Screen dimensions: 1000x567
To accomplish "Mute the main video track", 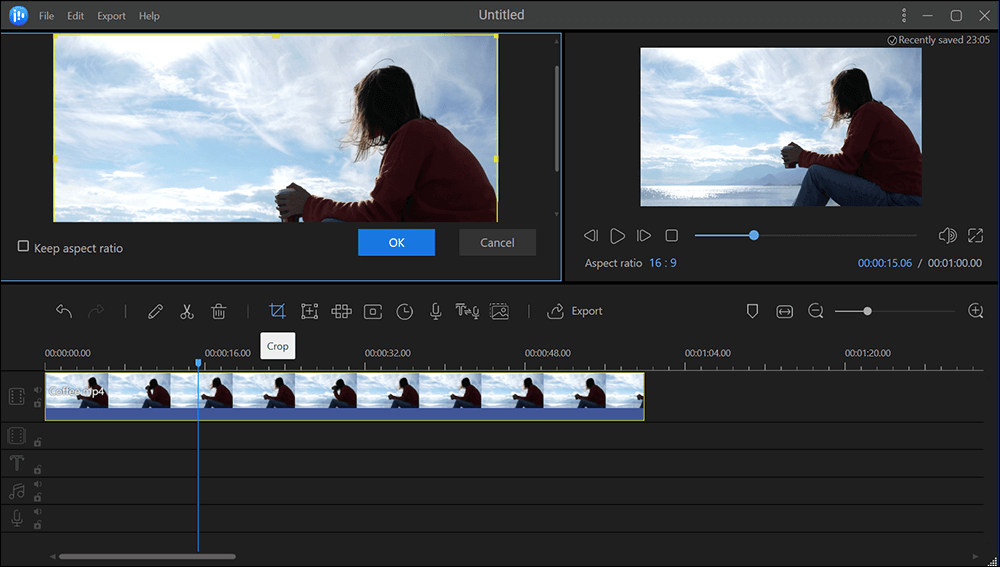I will tap(38, 390).
